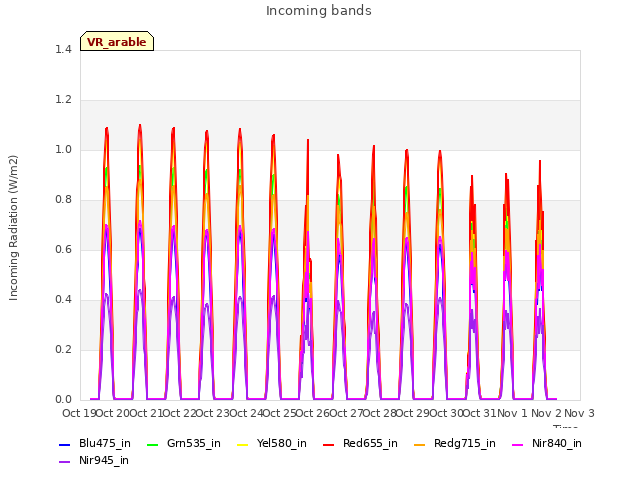Click the red Red655_in legend swatch
Image resolution: width=640 pixels, height=480 pixels.
(329, 444)
